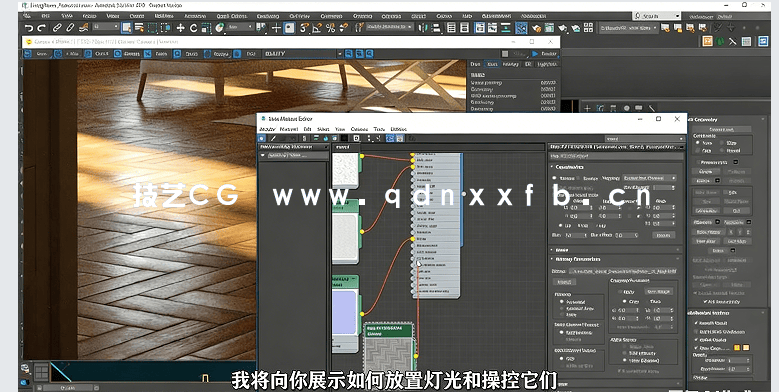Viewport: 779px width, 392px height.
Task: Toggle Isoline Display checkbox
Action: point(696,340)
